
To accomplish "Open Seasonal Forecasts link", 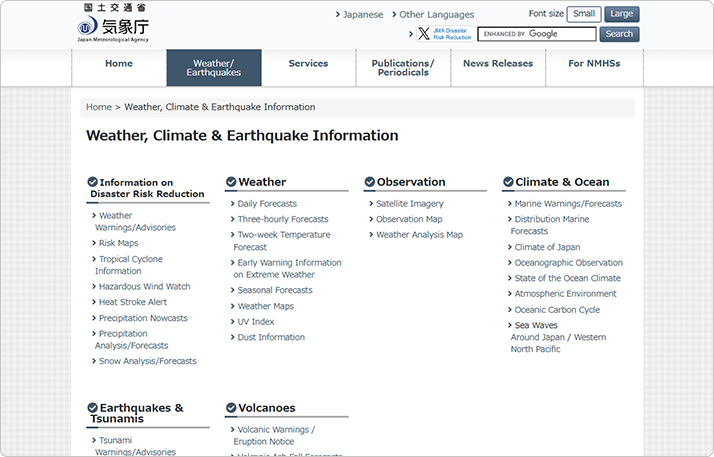I will [x=275, y=290].
